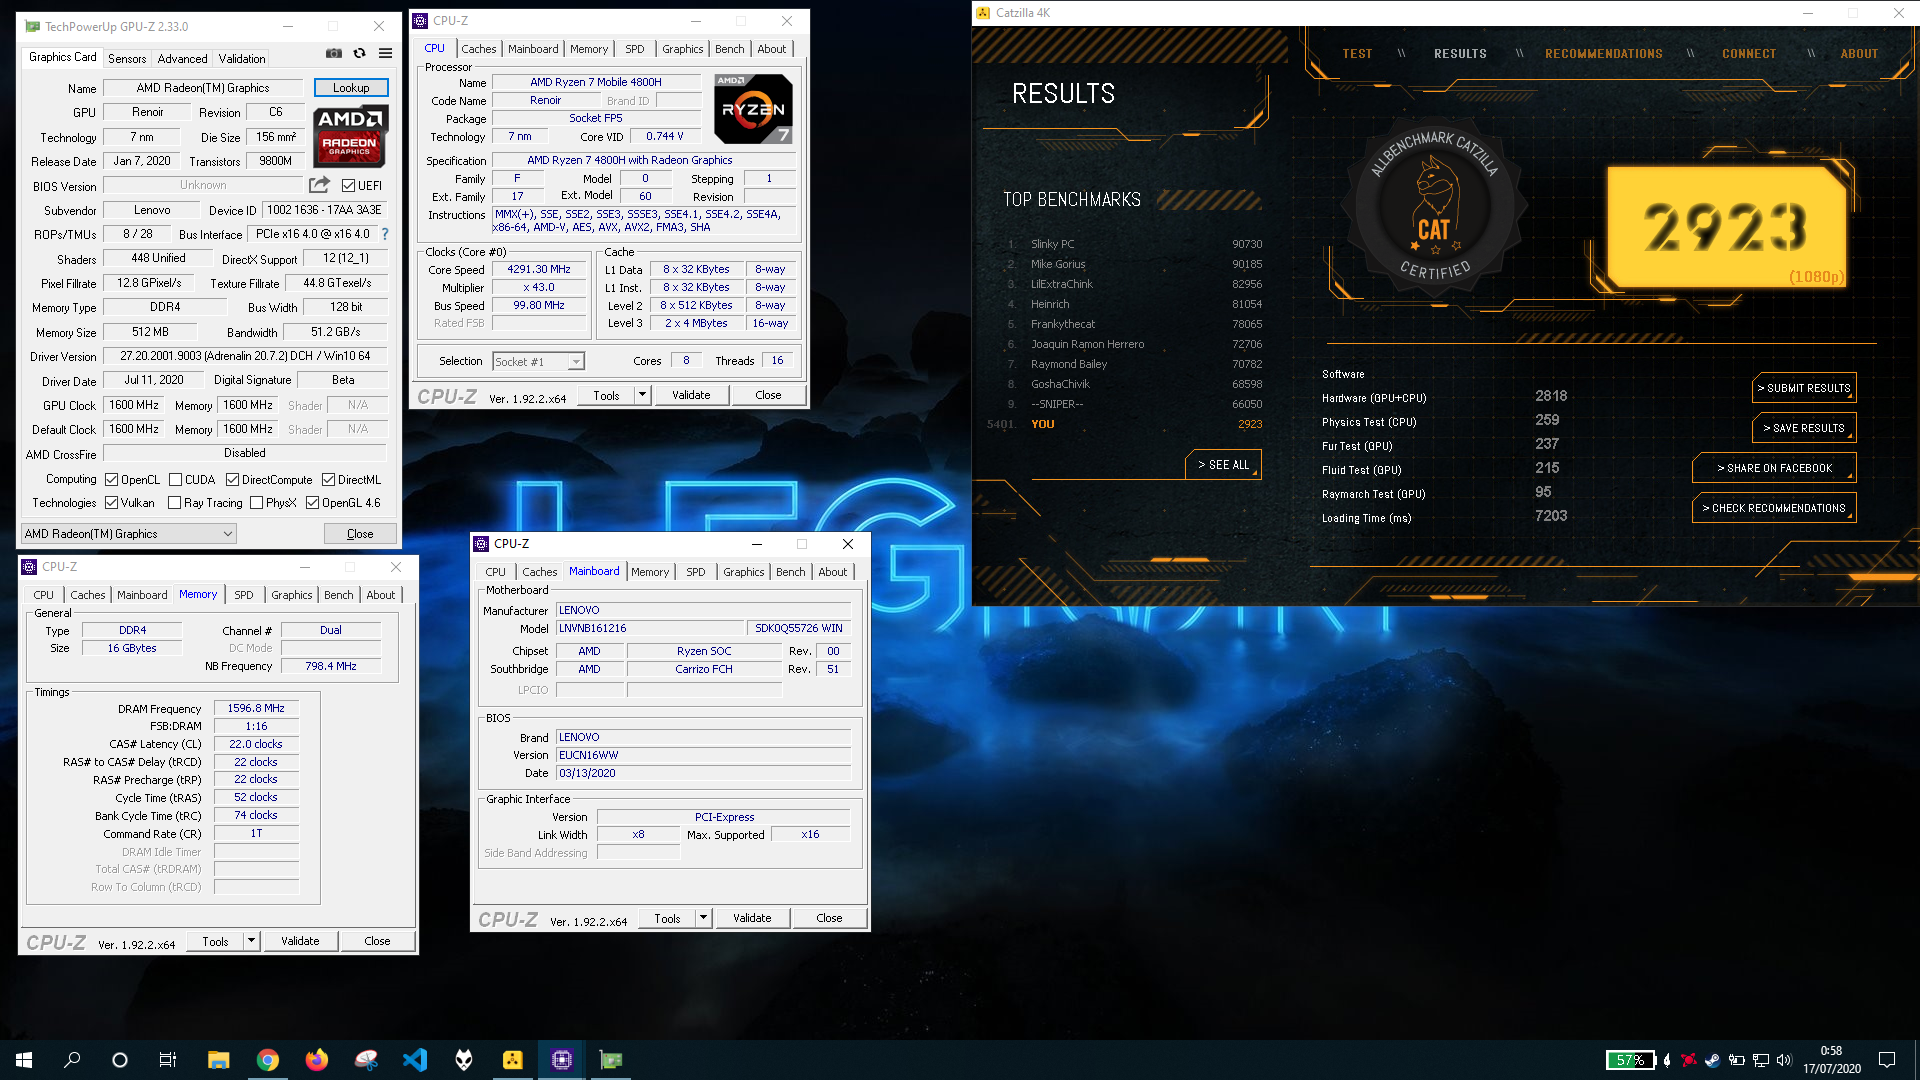The image size is (1920, 1080).
Task: Open Caches tab in CPU-Z CPU window
Action: tap(478, 49)
